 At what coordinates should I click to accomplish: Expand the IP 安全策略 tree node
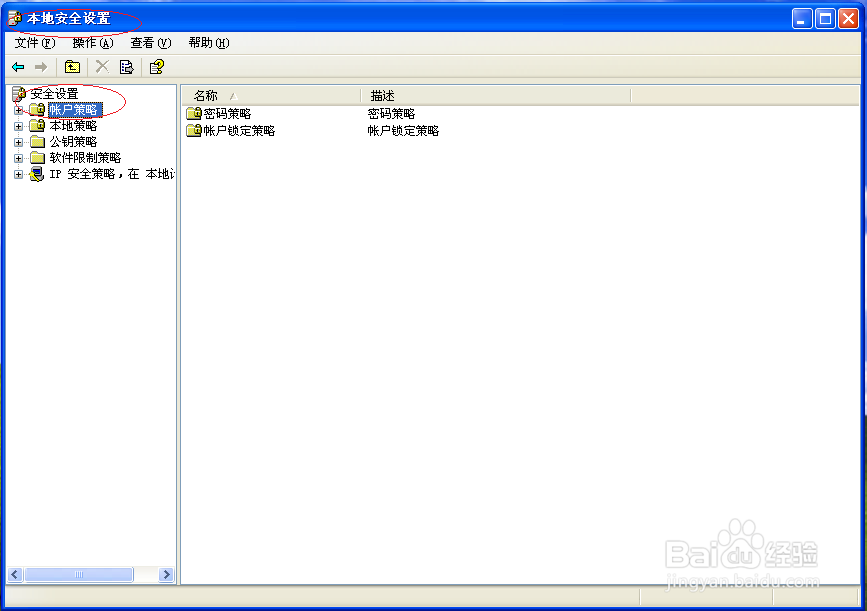pyautogui.click(x=18, y=174)
